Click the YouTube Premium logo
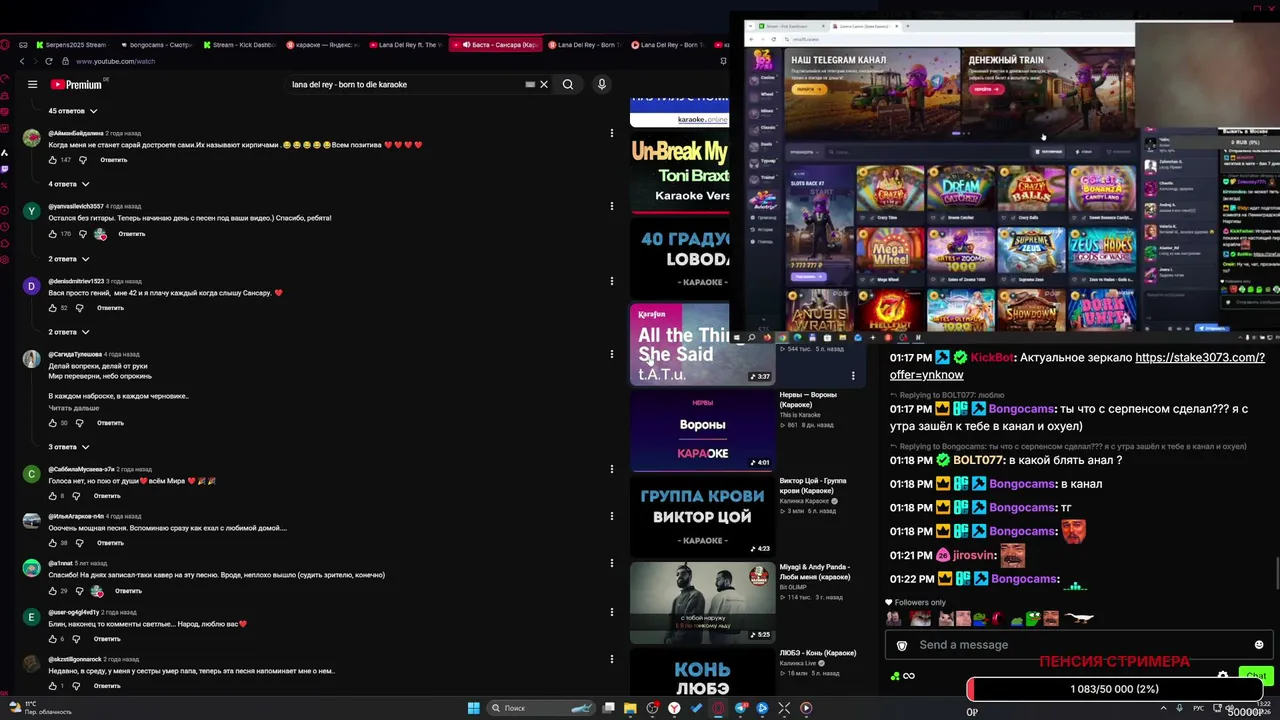The width and height of the screenshot is (1280, 720). click(x=77, y=85)
